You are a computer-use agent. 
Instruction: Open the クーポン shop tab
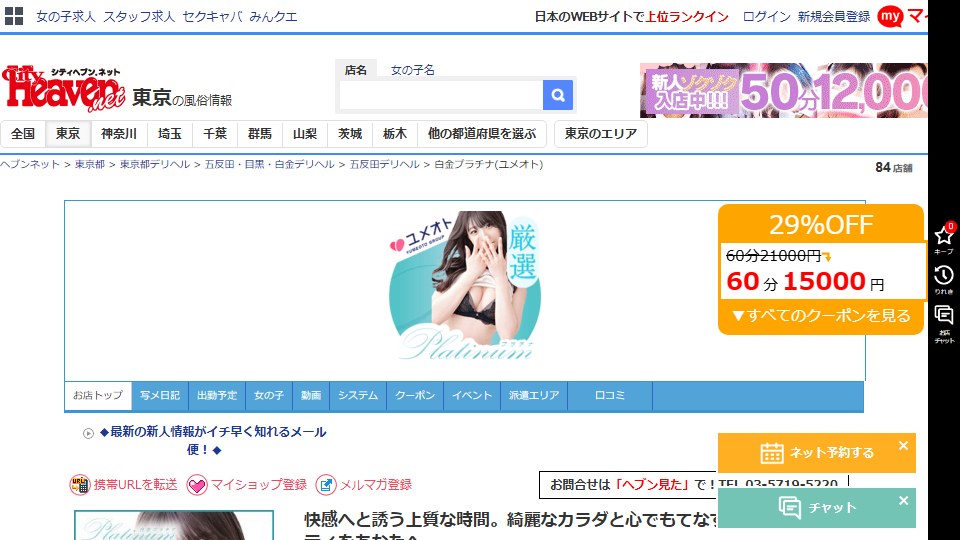(414, 396)
